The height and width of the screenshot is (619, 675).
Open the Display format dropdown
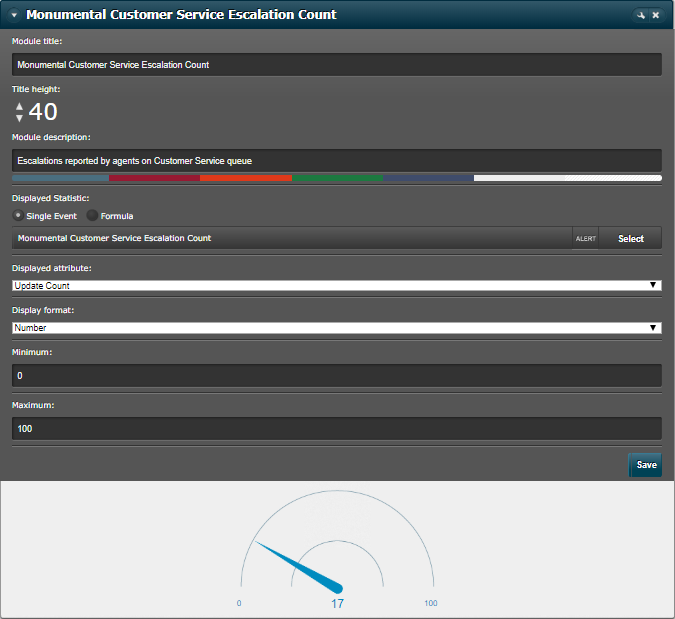click(x=337, y=328)
